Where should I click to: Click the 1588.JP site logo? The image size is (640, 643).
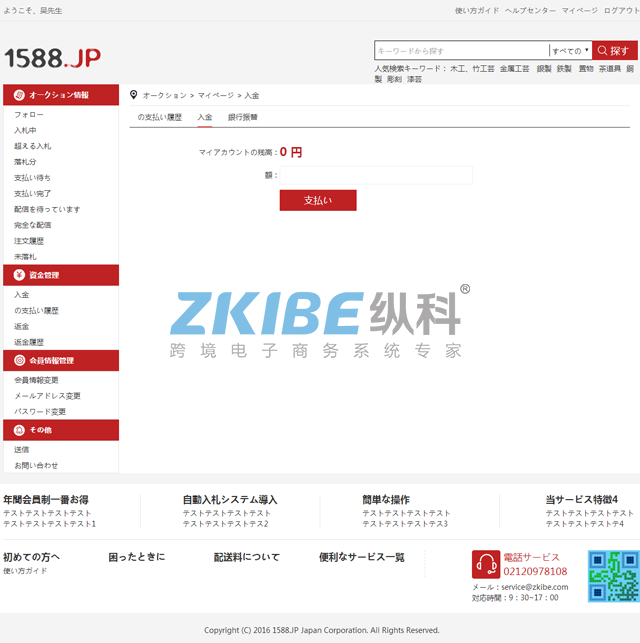[52, 58]
